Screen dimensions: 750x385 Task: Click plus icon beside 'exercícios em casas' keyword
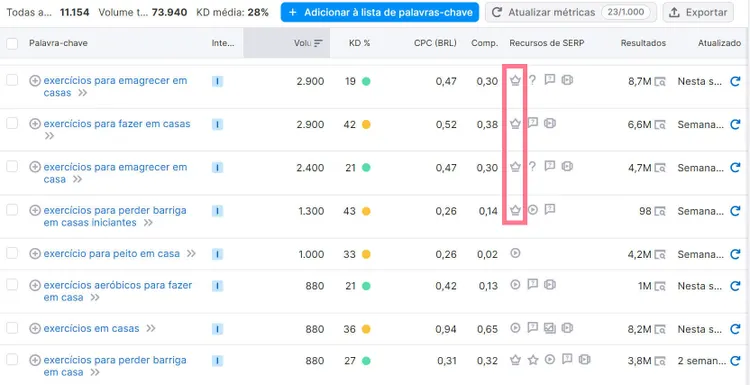click(35, 329)
